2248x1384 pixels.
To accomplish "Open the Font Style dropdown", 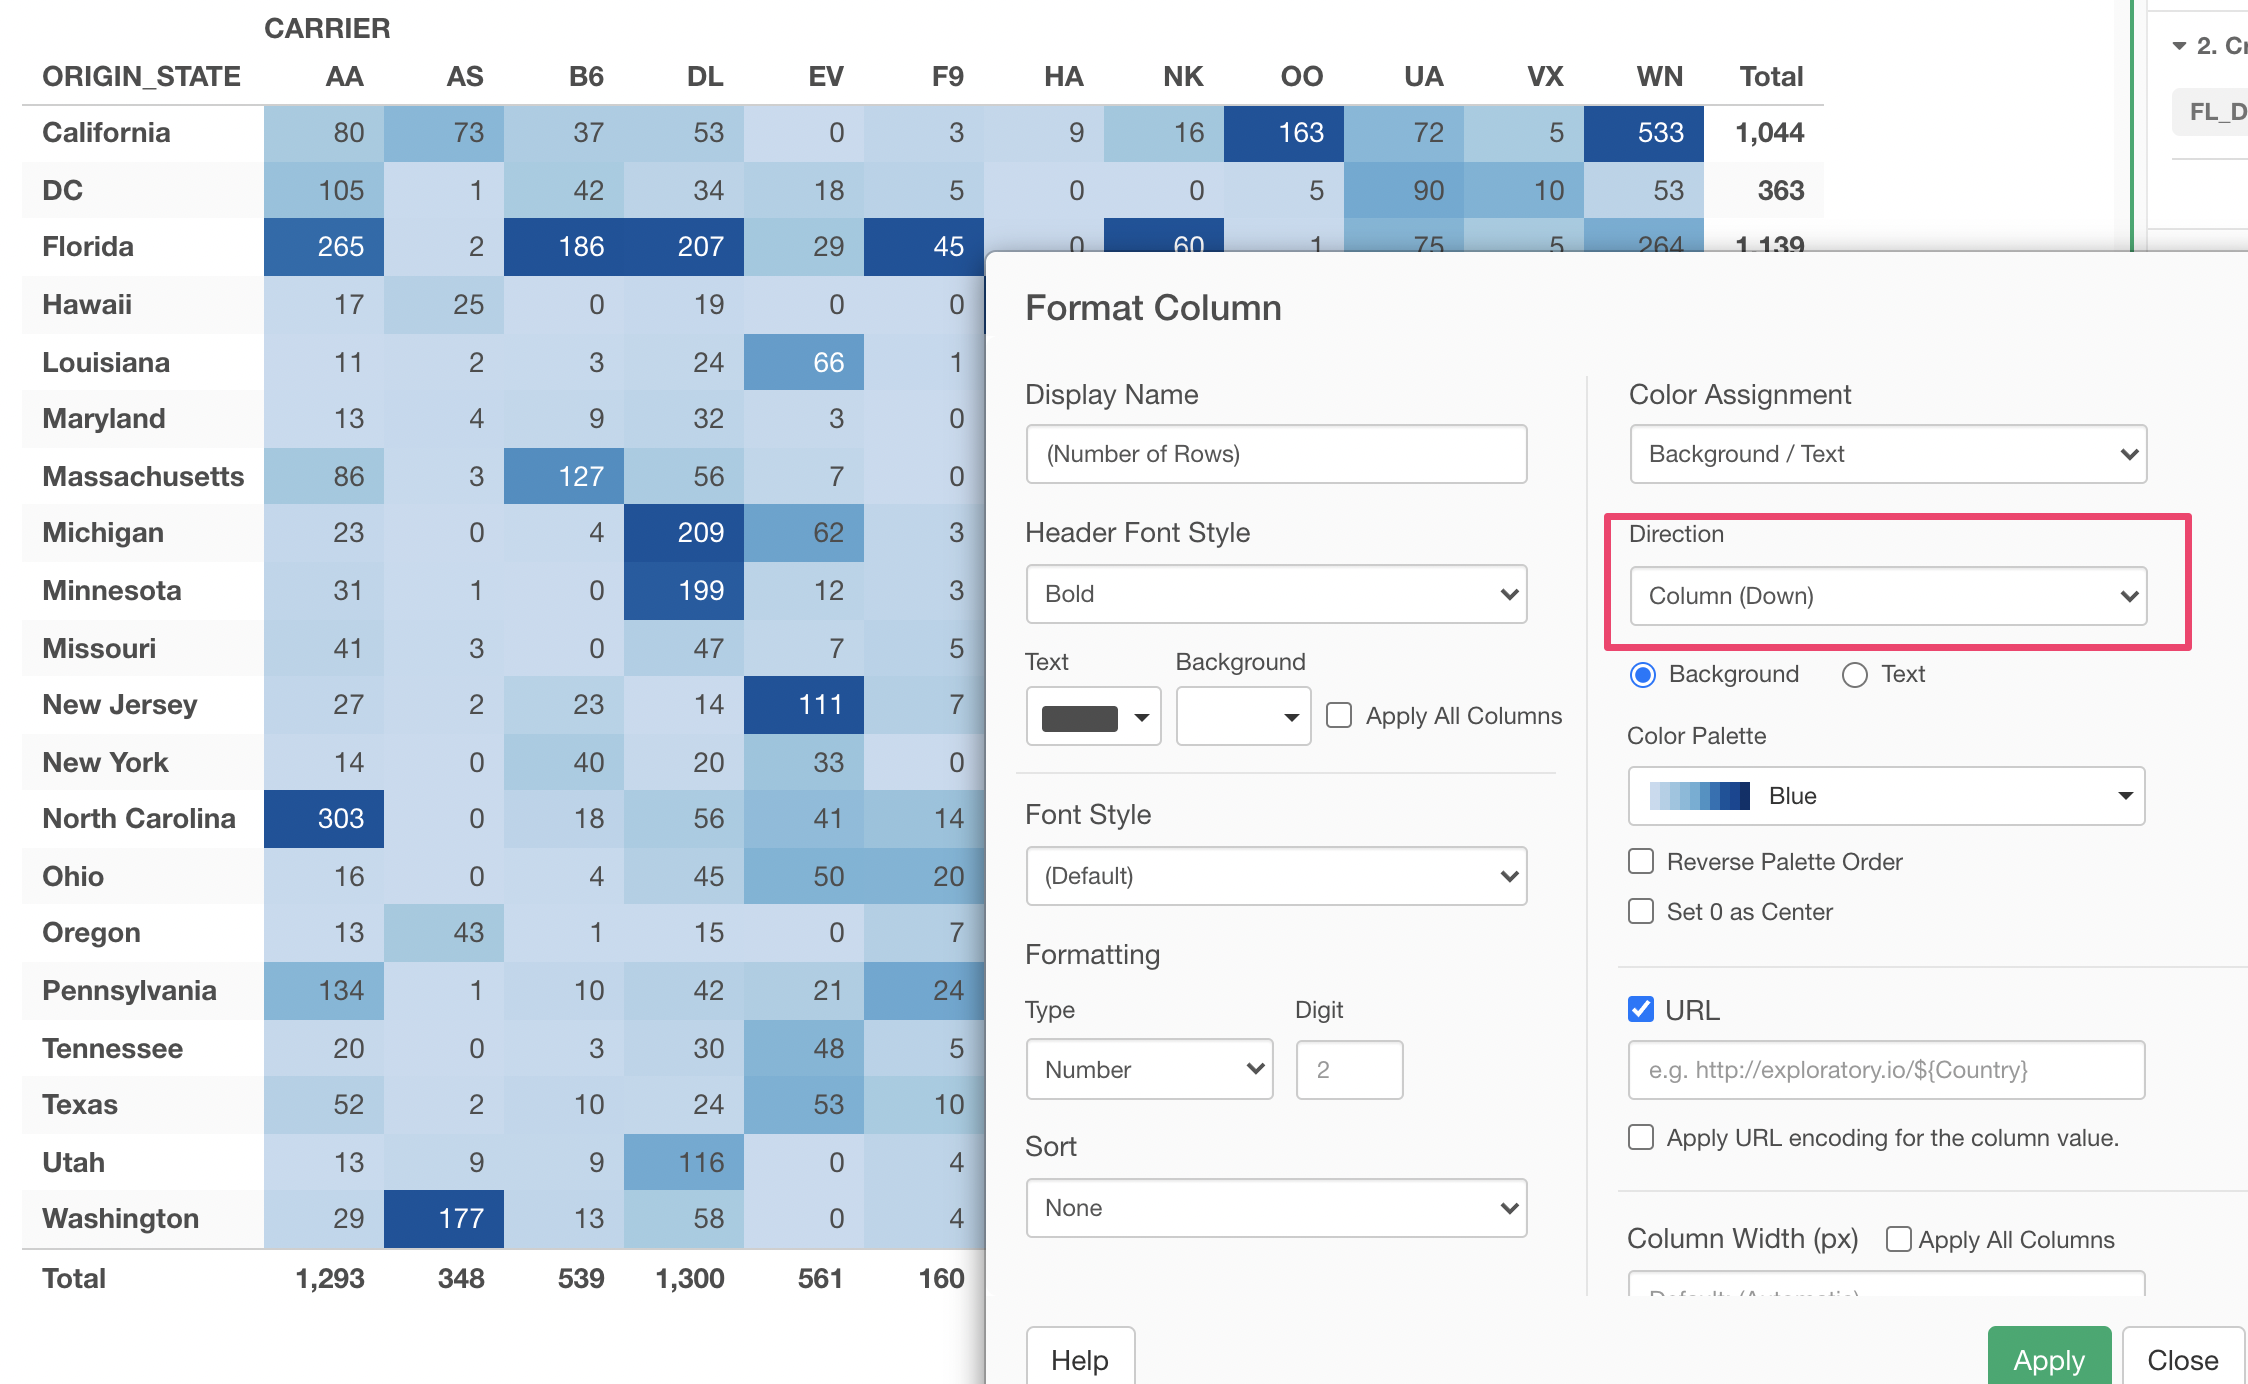I will [1276, 876].
